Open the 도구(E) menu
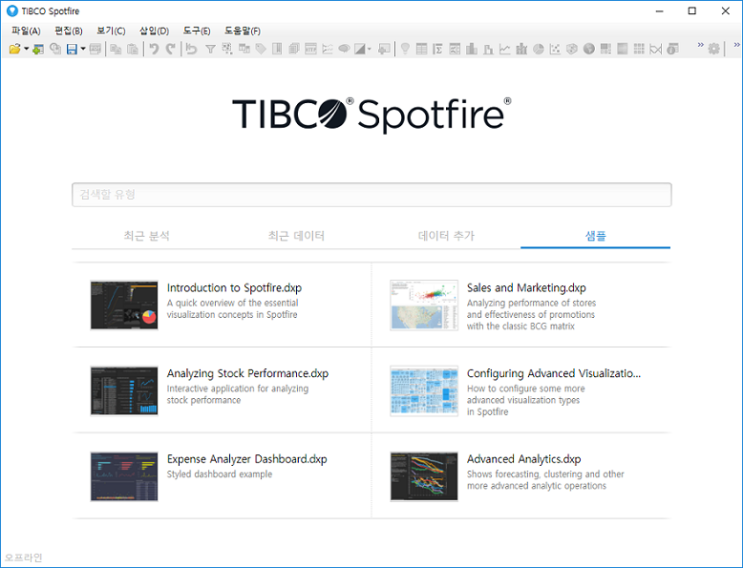The height and width of the screenshot is (568, 743). (197, 31)
